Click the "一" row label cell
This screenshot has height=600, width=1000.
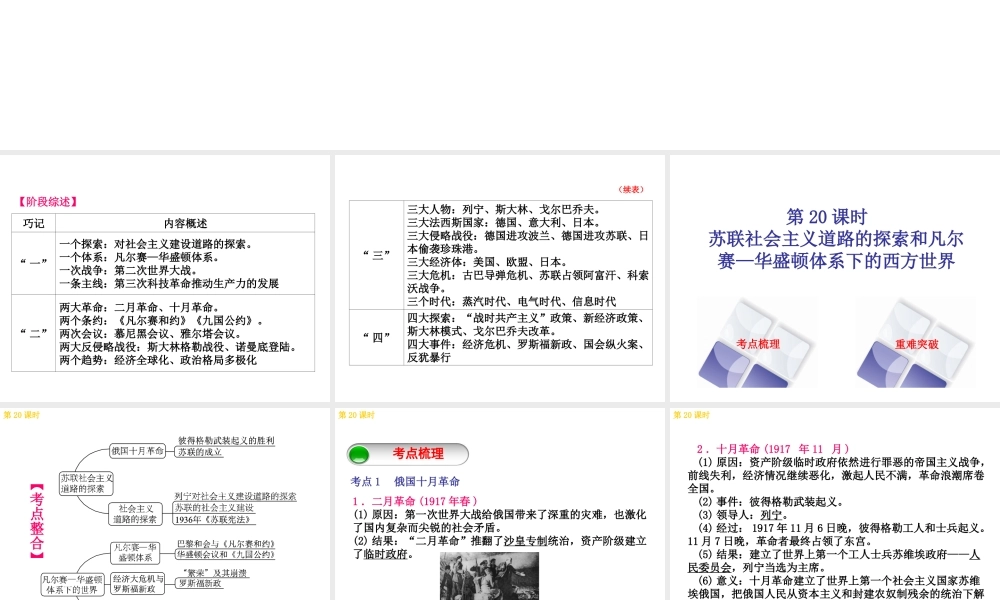[x=33, y=263]
